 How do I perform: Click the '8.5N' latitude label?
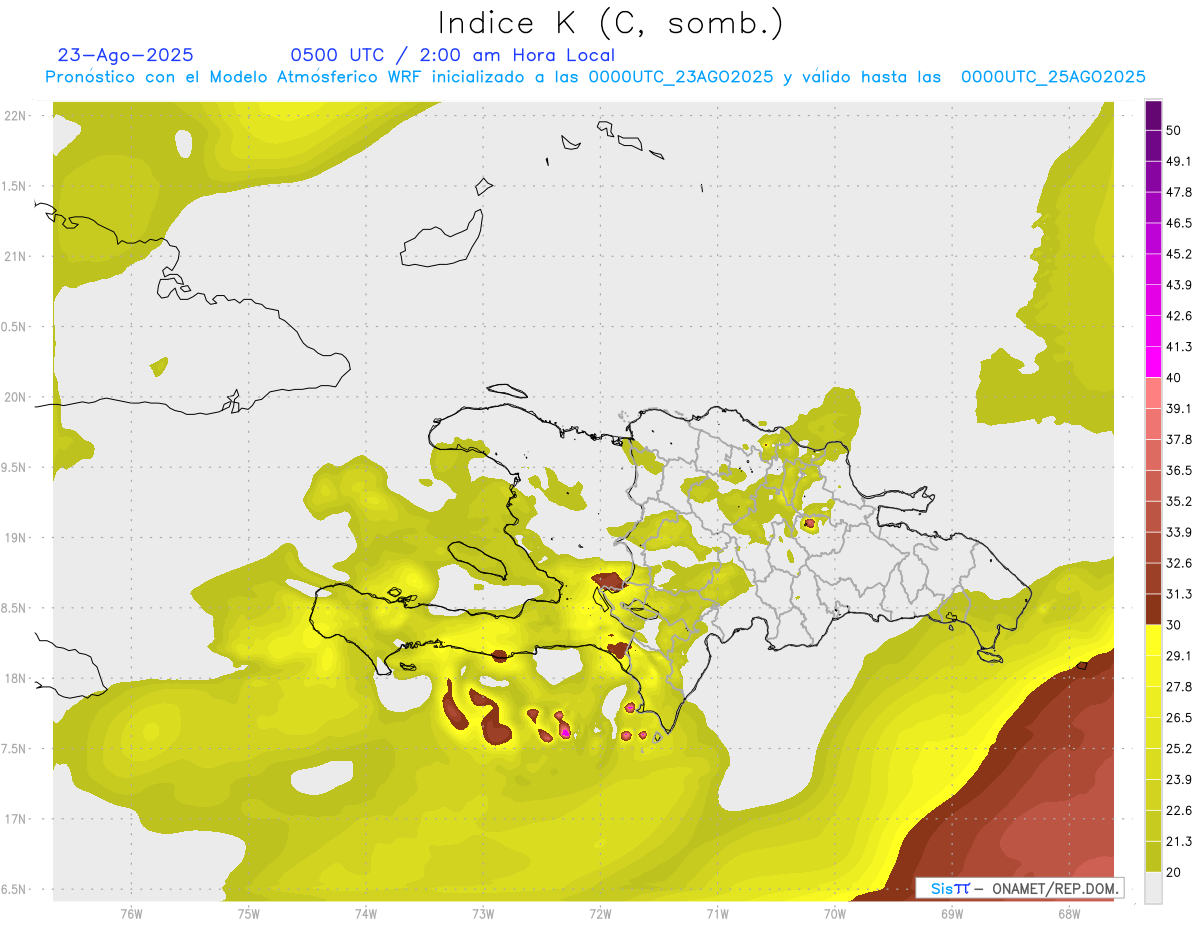(x=15, y=608)
